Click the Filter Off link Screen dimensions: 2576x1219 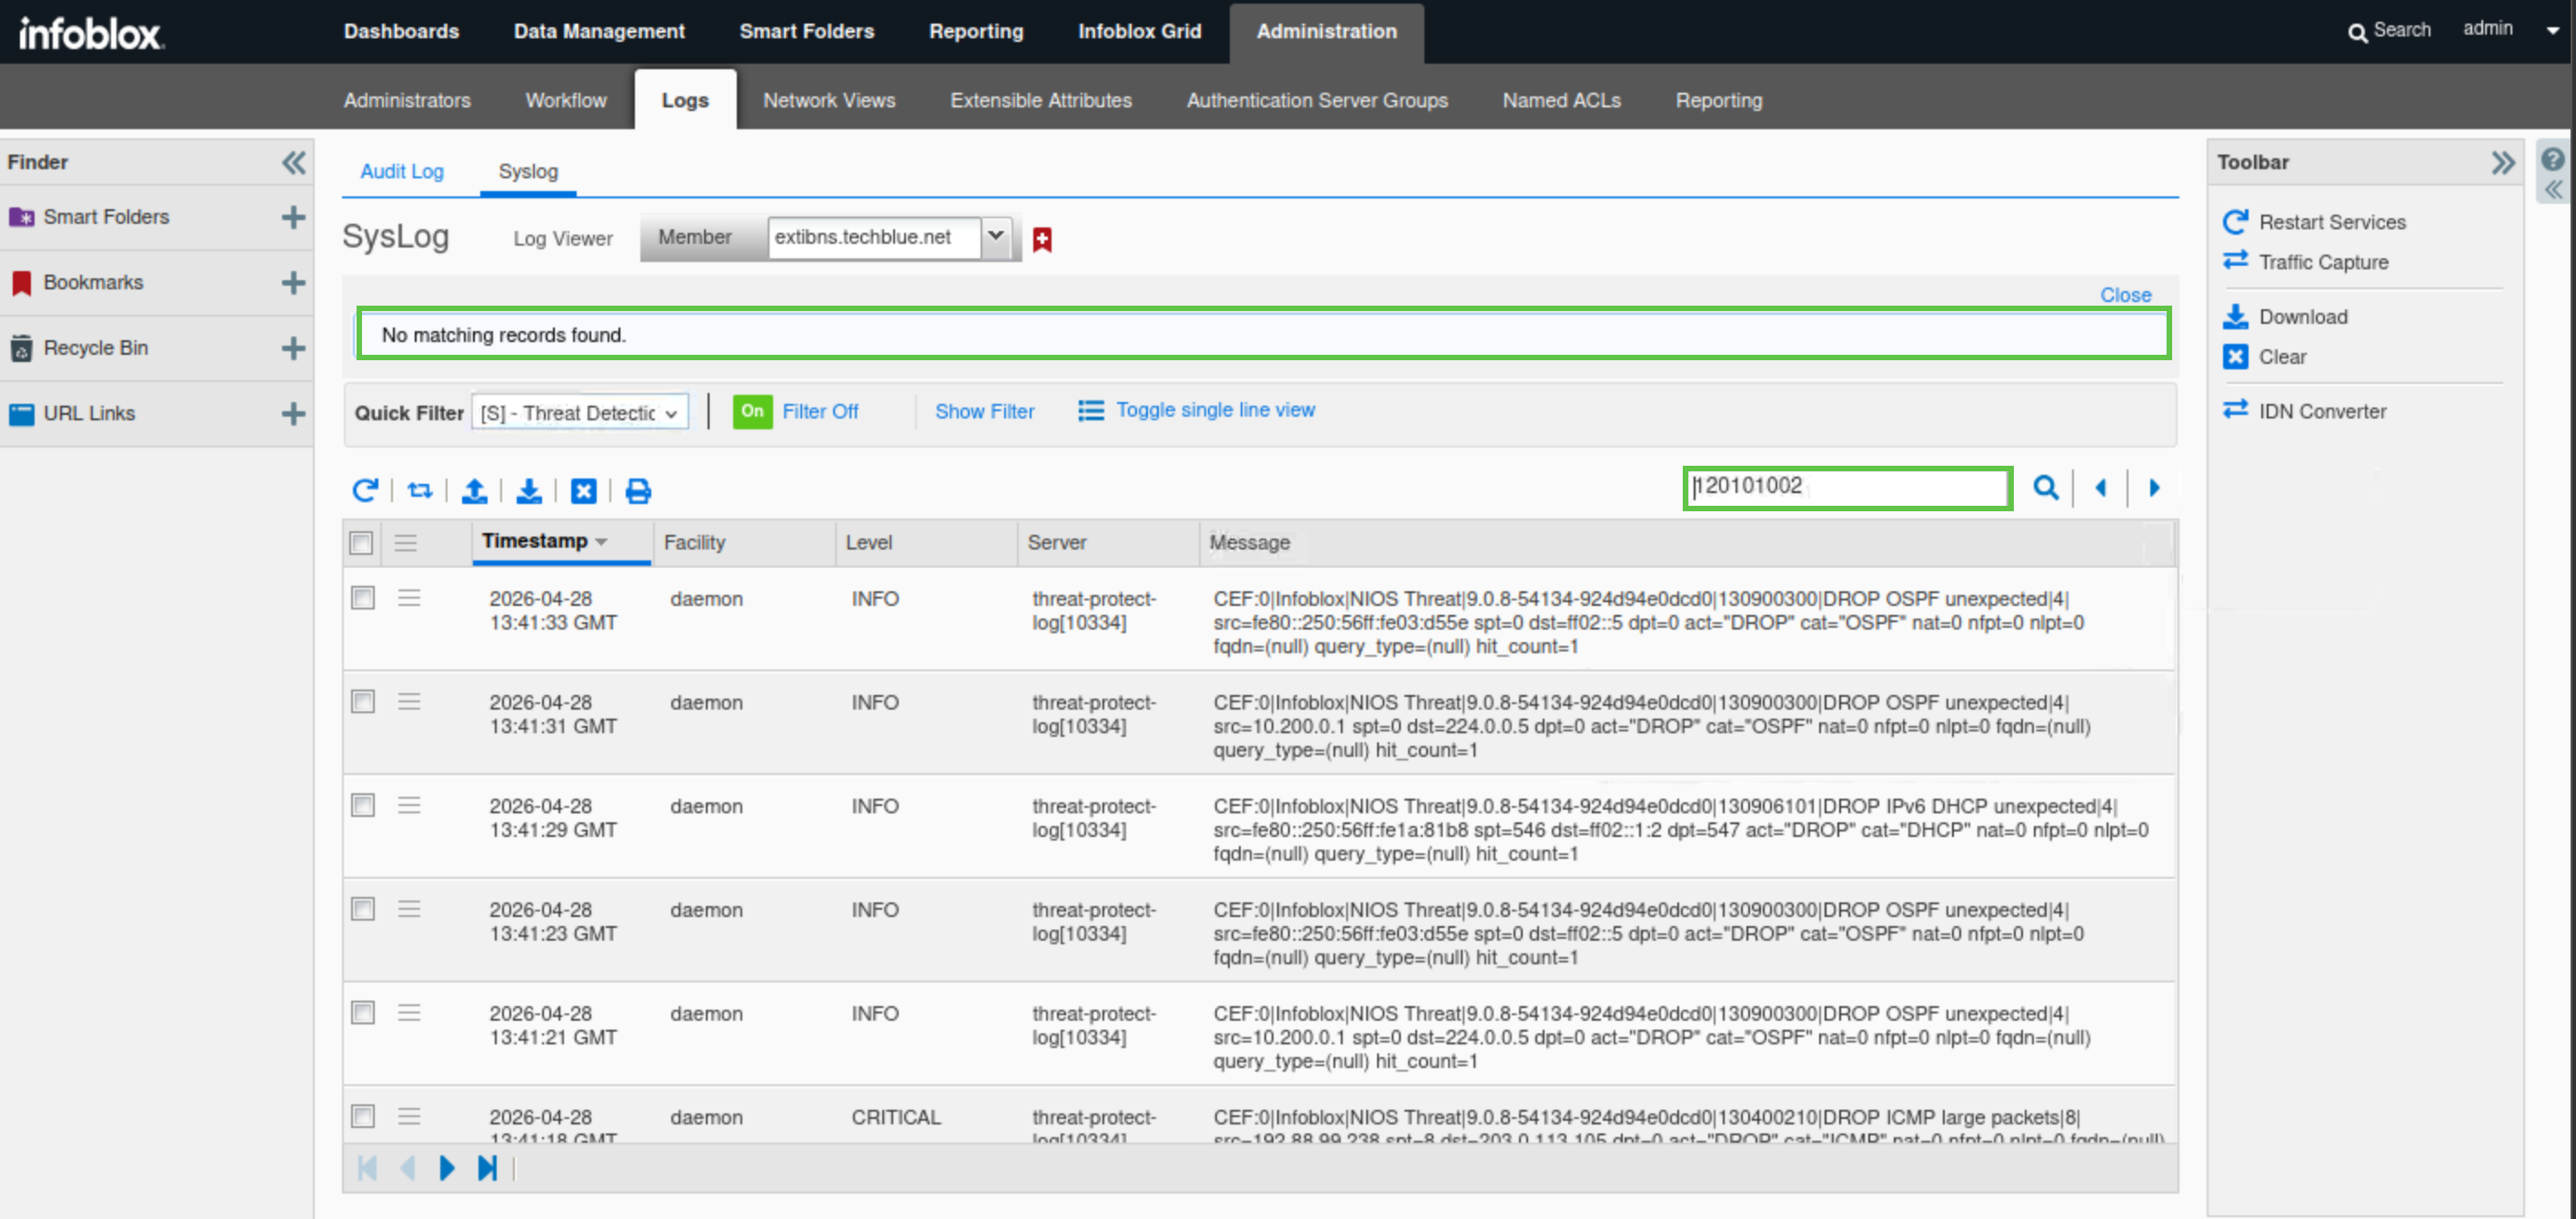(x=820, y=411)
